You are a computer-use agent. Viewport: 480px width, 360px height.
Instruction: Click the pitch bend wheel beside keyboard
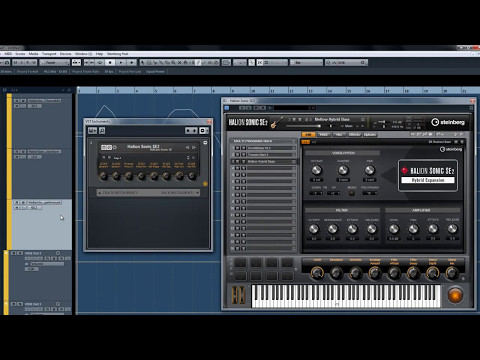click(x=235, y=295)
